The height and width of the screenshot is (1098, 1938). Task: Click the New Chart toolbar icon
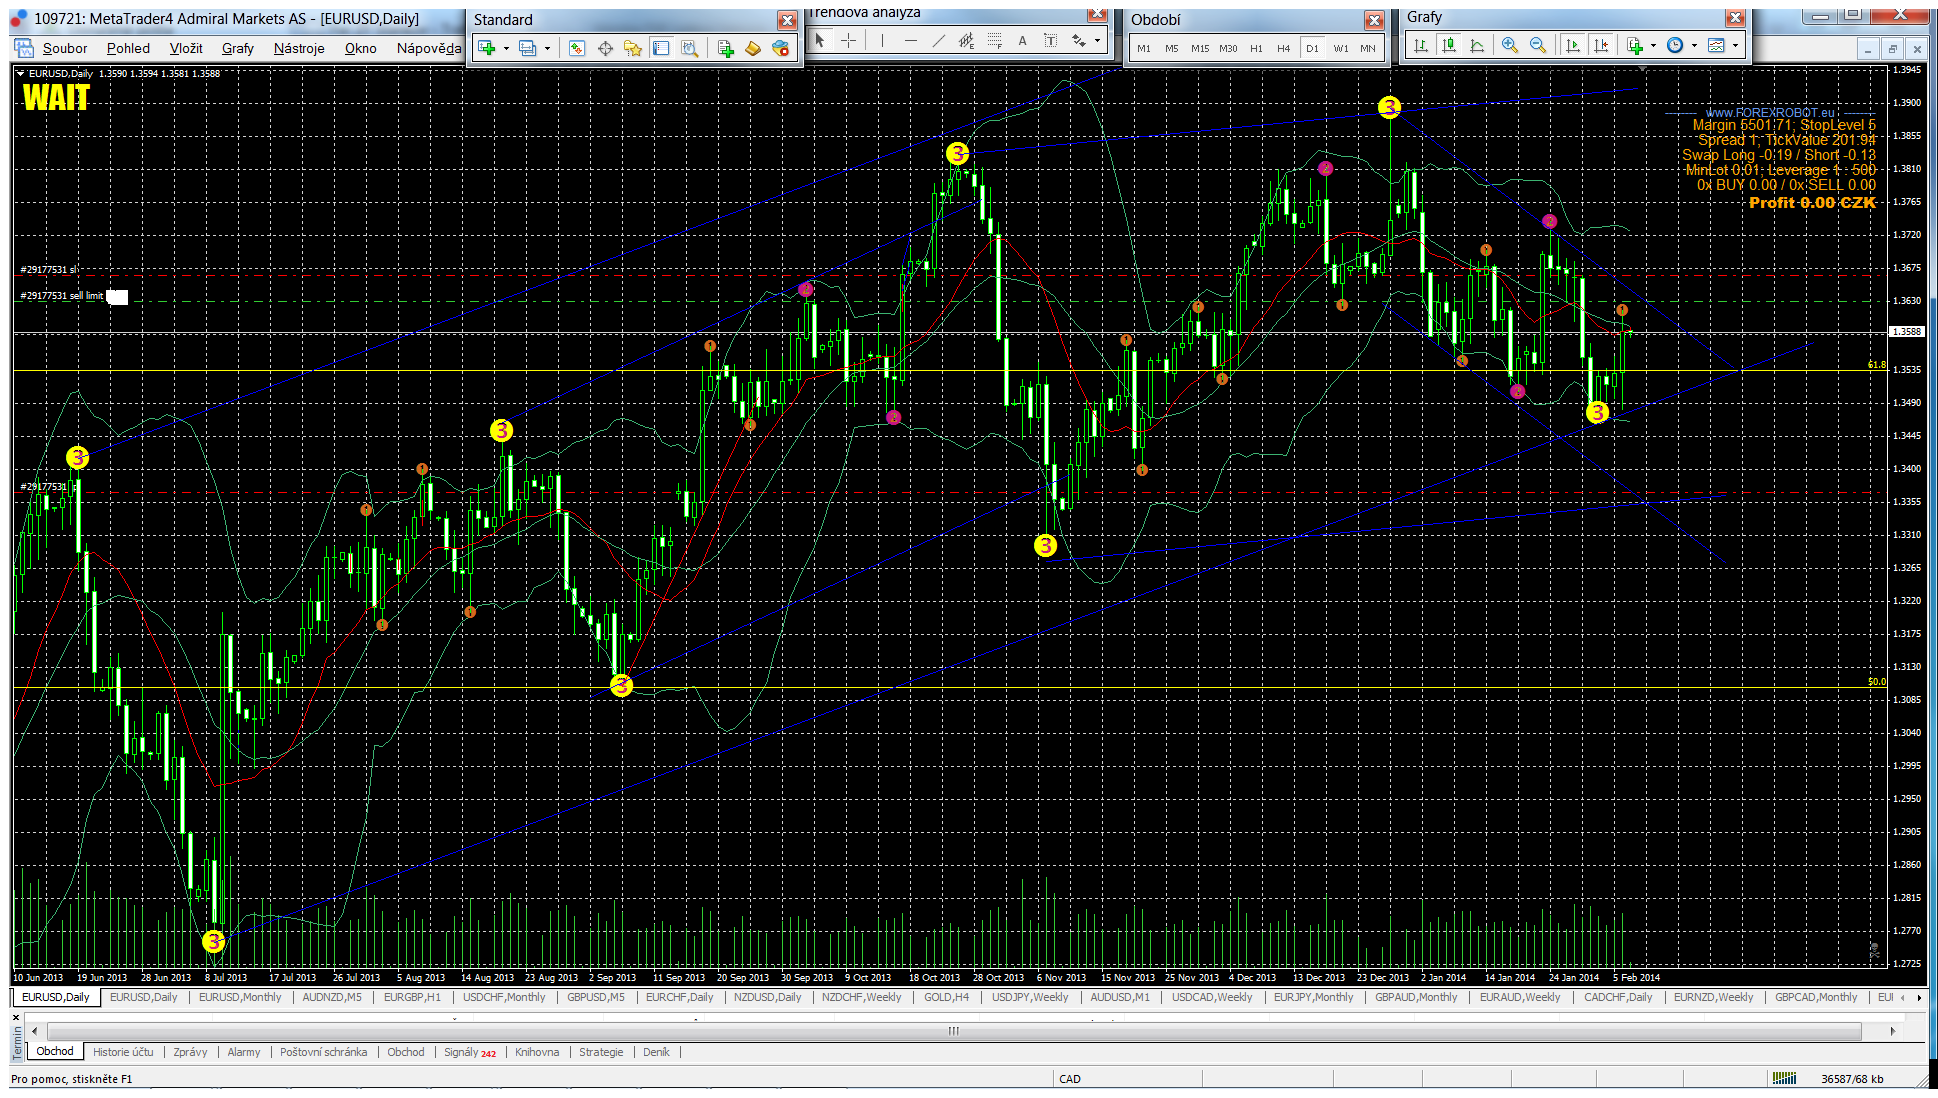click(487, 48)
